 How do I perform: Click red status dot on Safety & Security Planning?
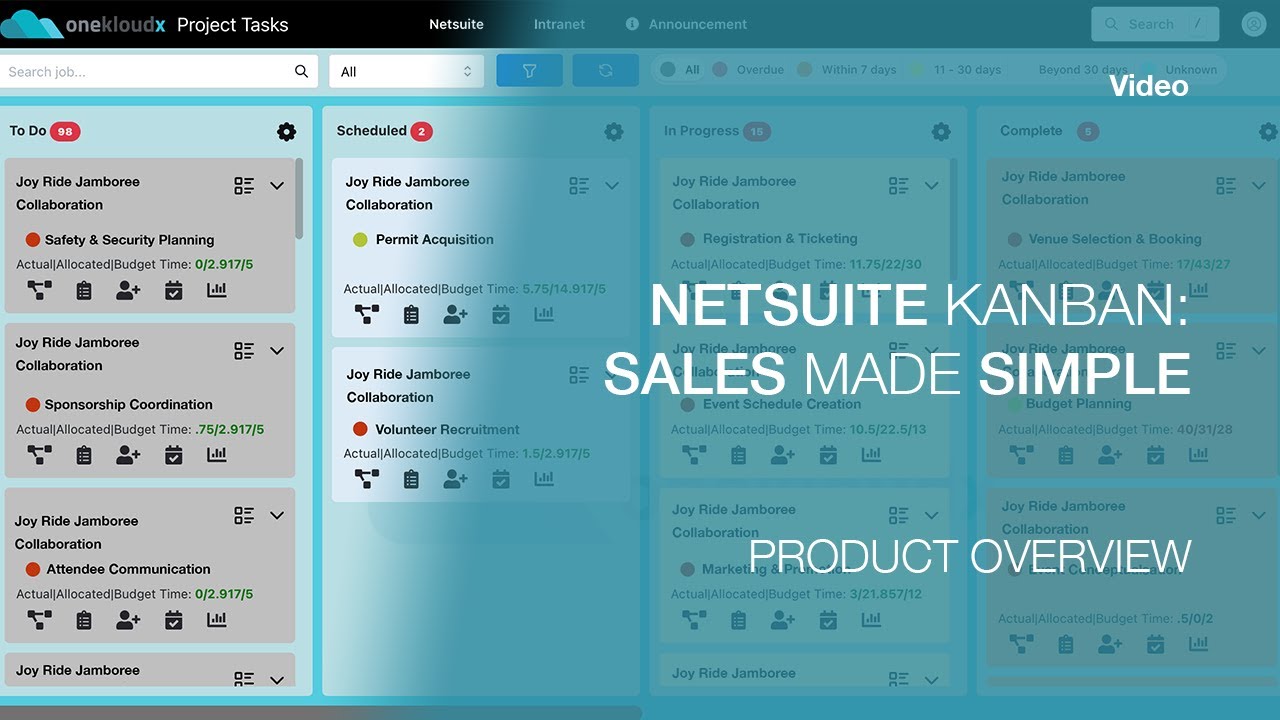(x=32, y=240)
